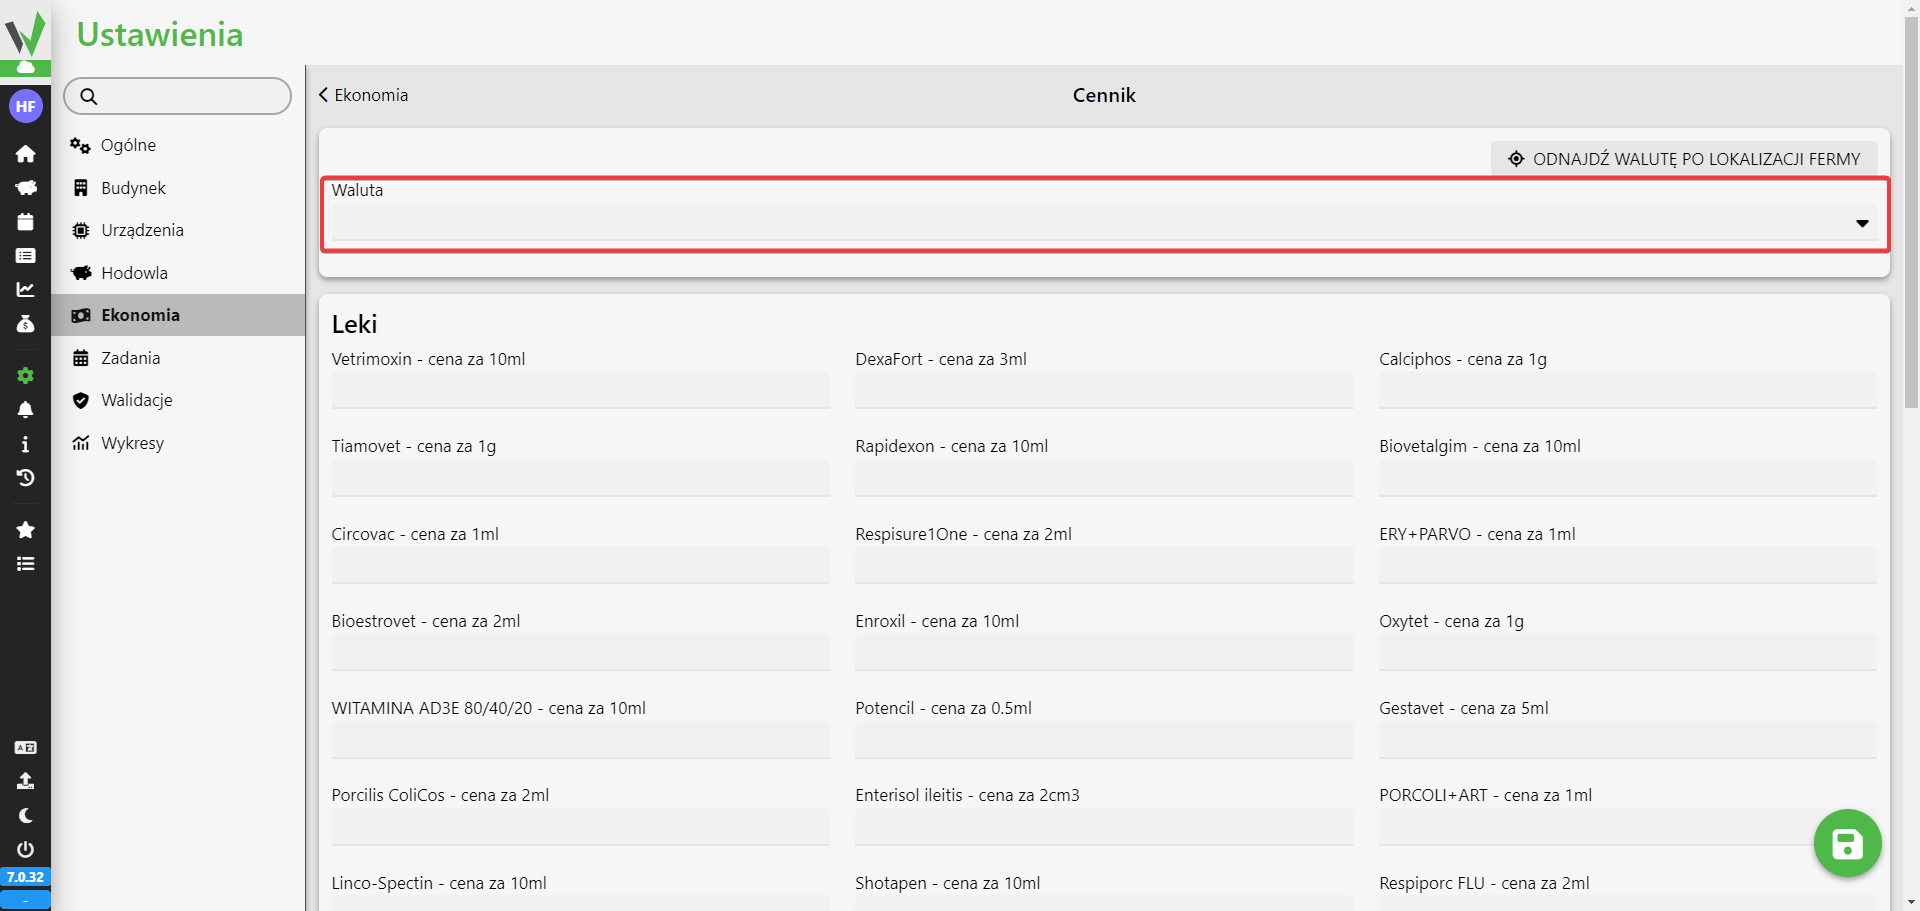
Task: Go back via Ekonomia chevron
Action: click(x=363, y=95)
